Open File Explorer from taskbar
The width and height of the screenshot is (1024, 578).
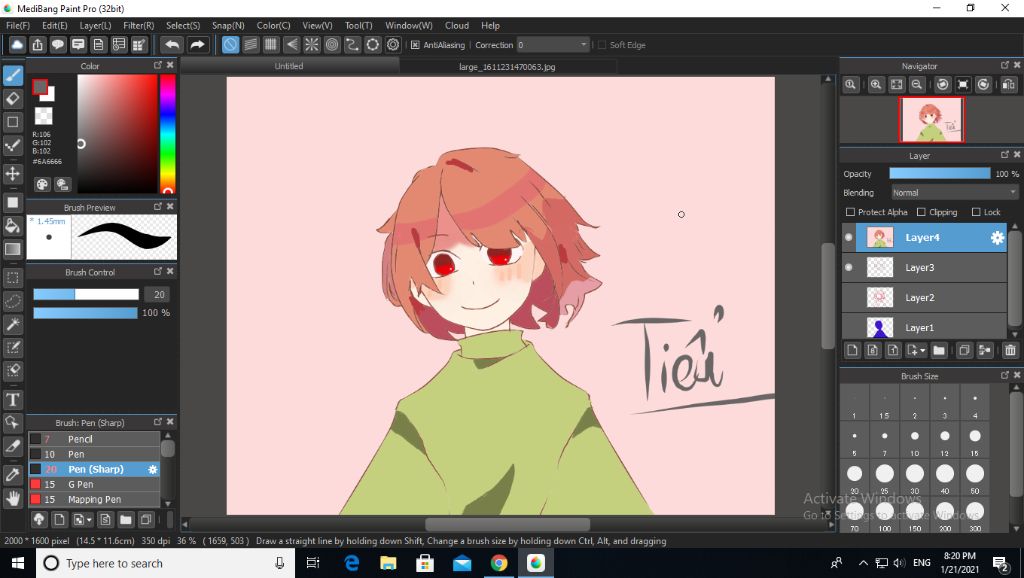click(x=389, y=563)
